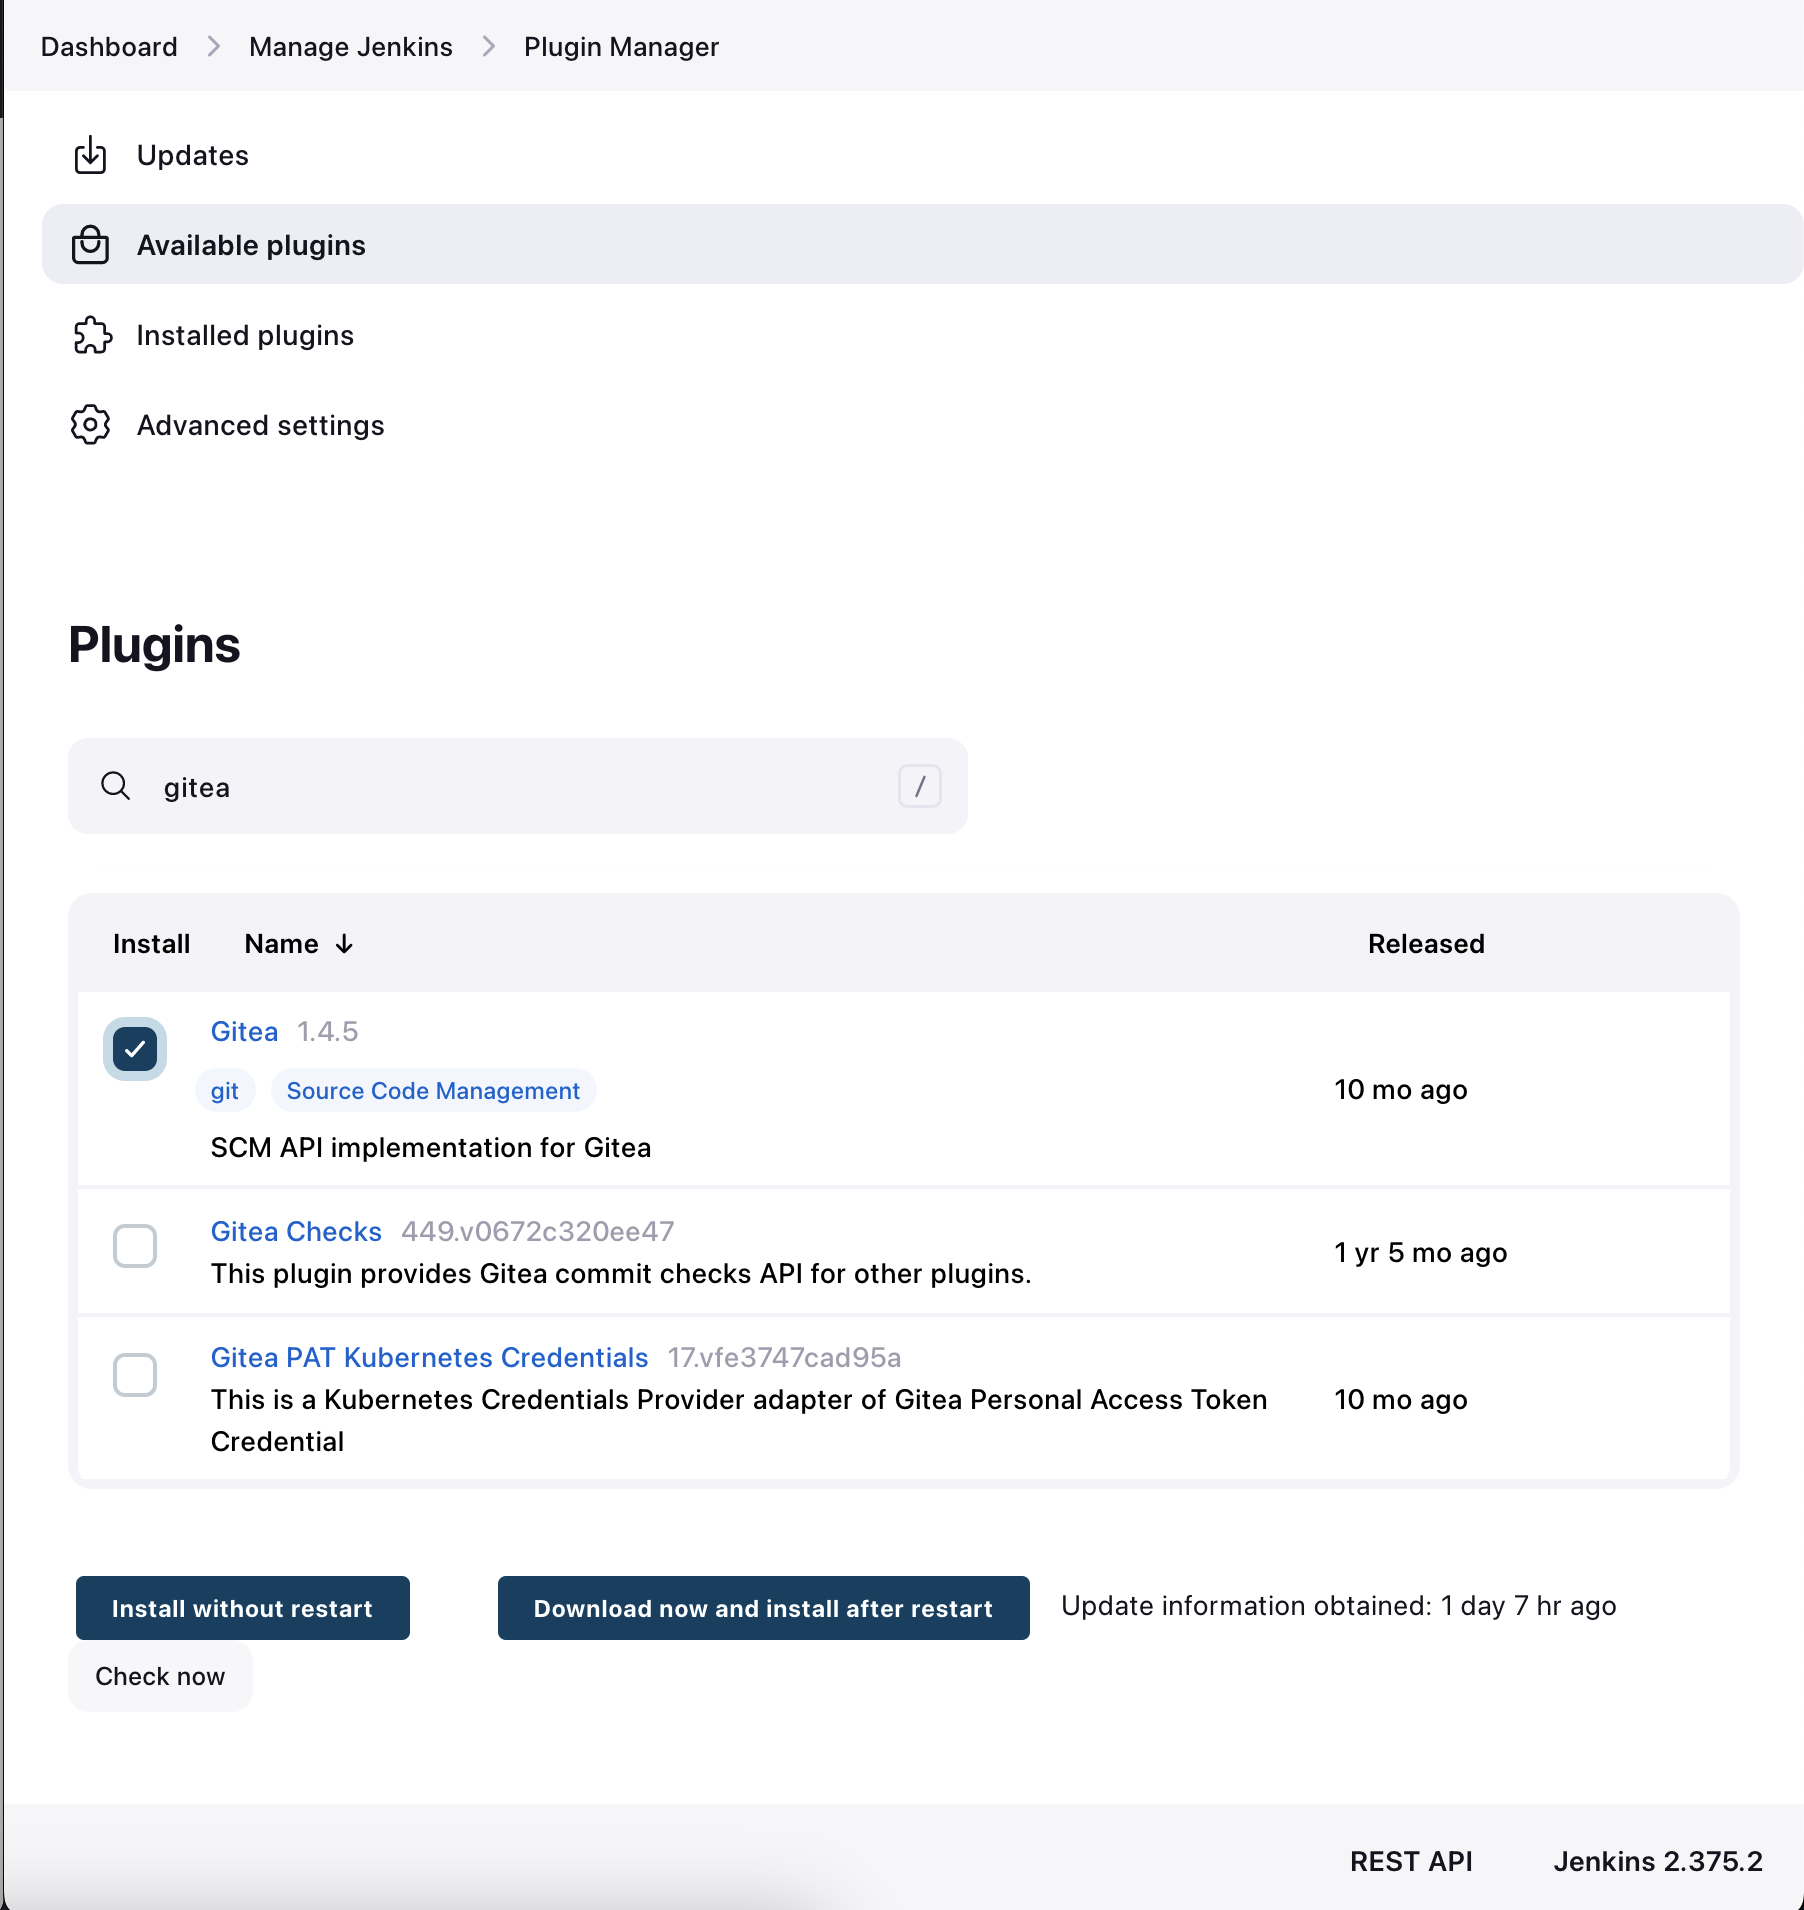The image size is (1804, 1910).
Task: Navigate to Dashboard via the breadcrumb
Action: tap(108, 46)
